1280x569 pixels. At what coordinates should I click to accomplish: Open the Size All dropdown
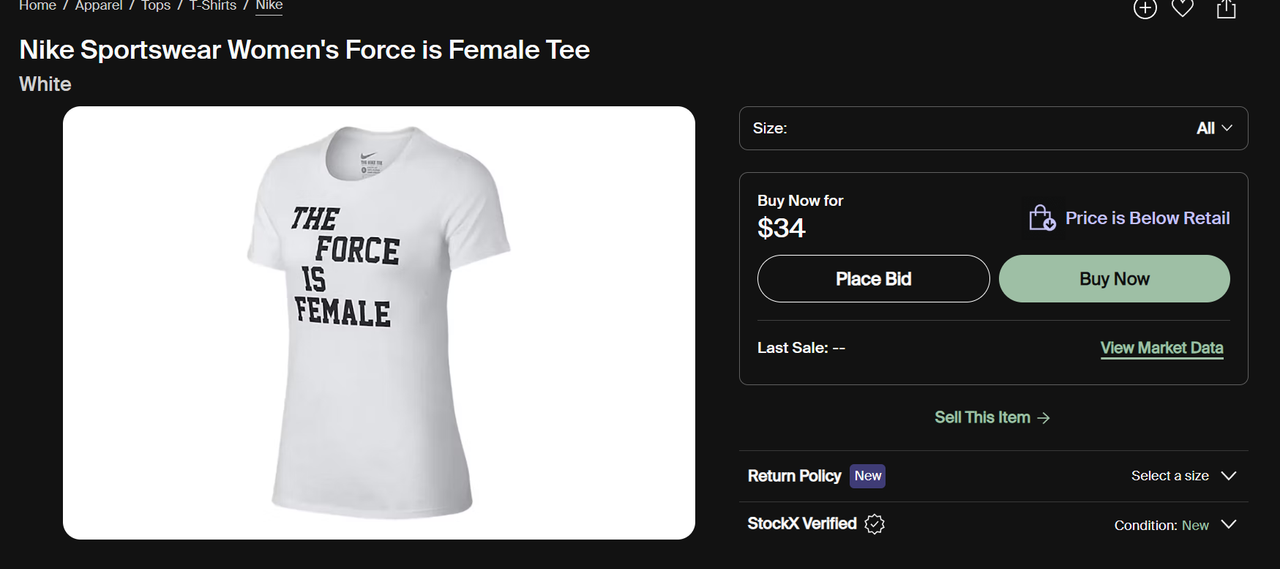(x=1214, y=128)
